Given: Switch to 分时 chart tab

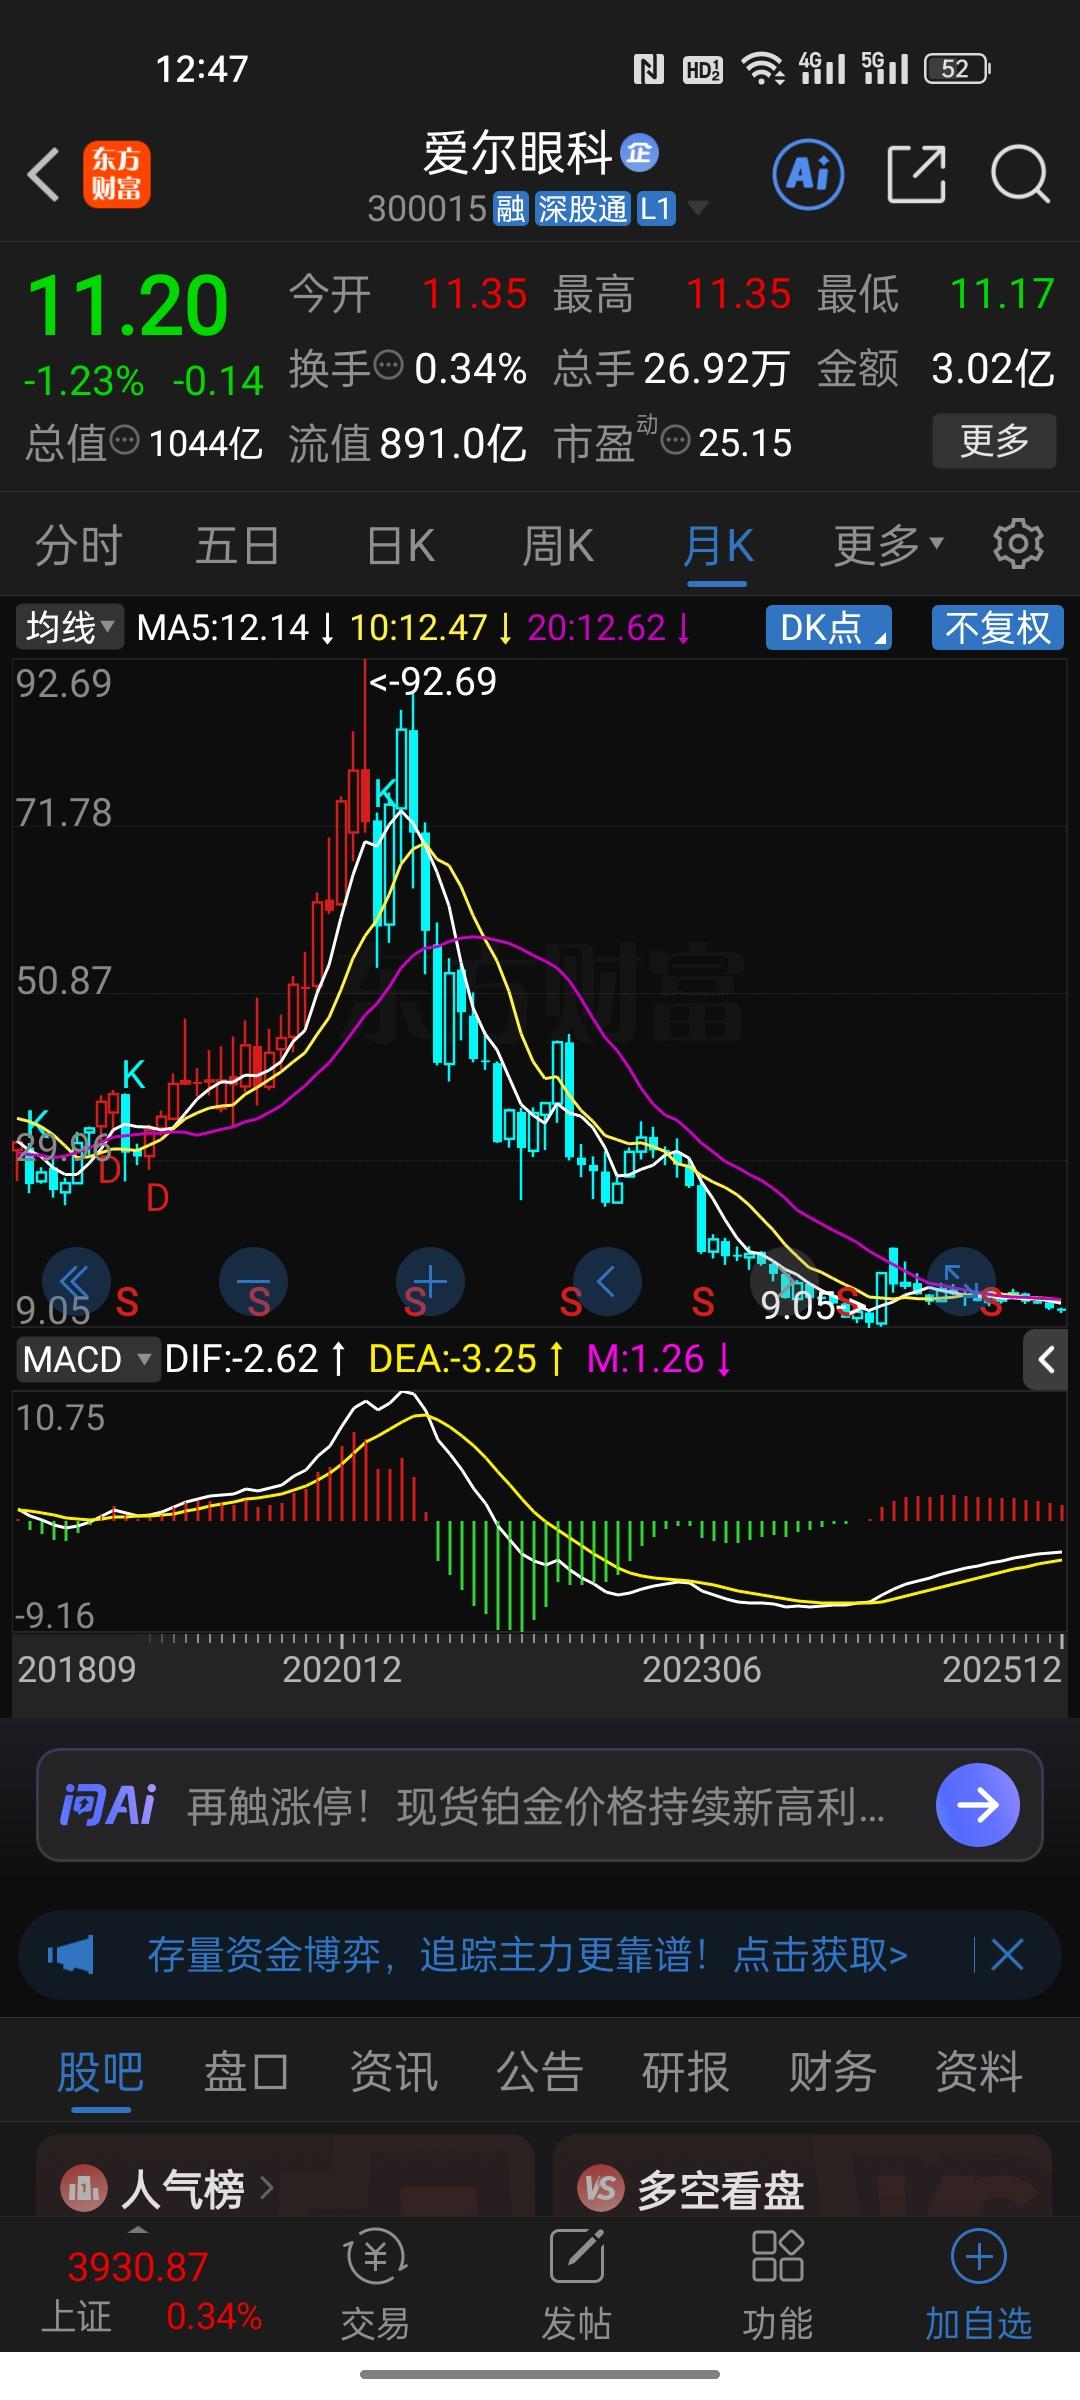Looking at the screenshot, I should point(78,546).
